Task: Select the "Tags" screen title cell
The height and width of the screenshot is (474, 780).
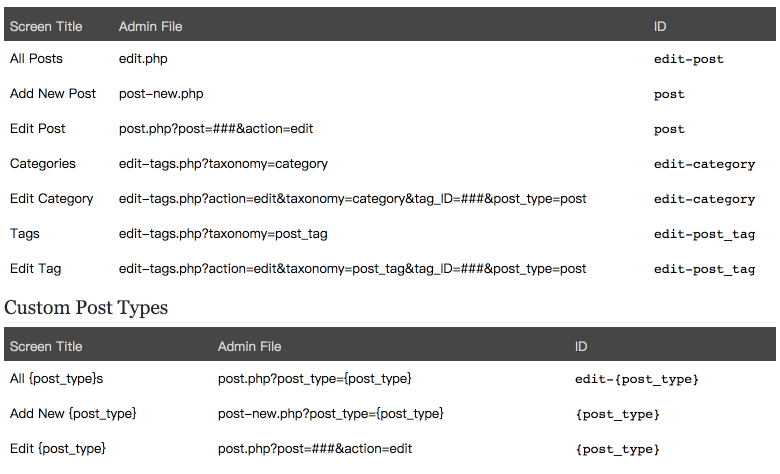Action: tap(25, 234)
